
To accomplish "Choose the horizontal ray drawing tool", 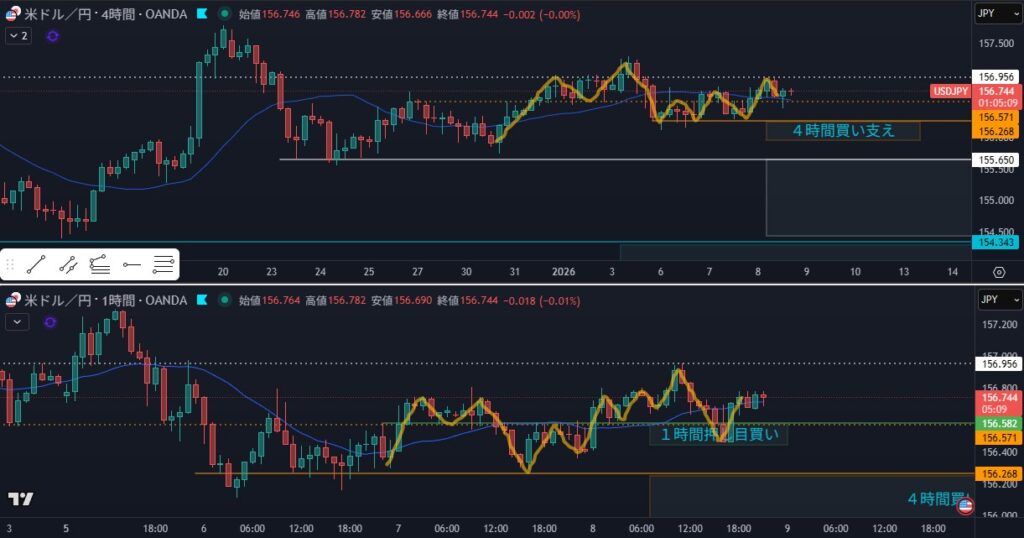I will (x=132, y=265).
